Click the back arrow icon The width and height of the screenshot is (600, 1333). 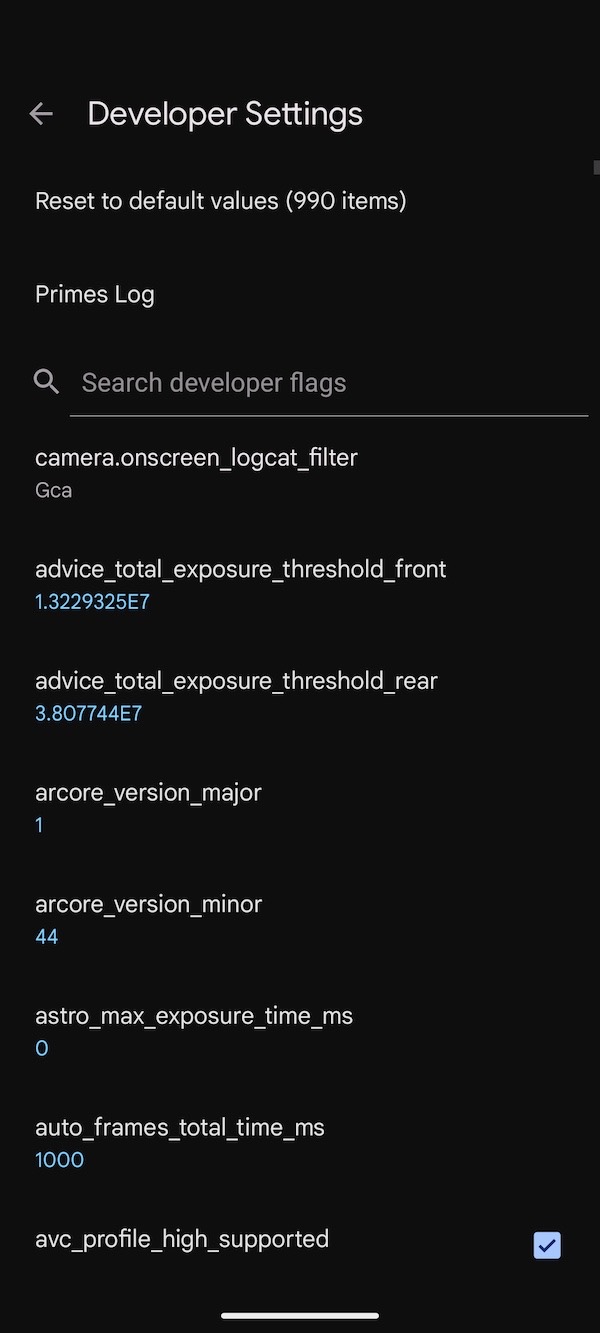[x=40, y=113]
